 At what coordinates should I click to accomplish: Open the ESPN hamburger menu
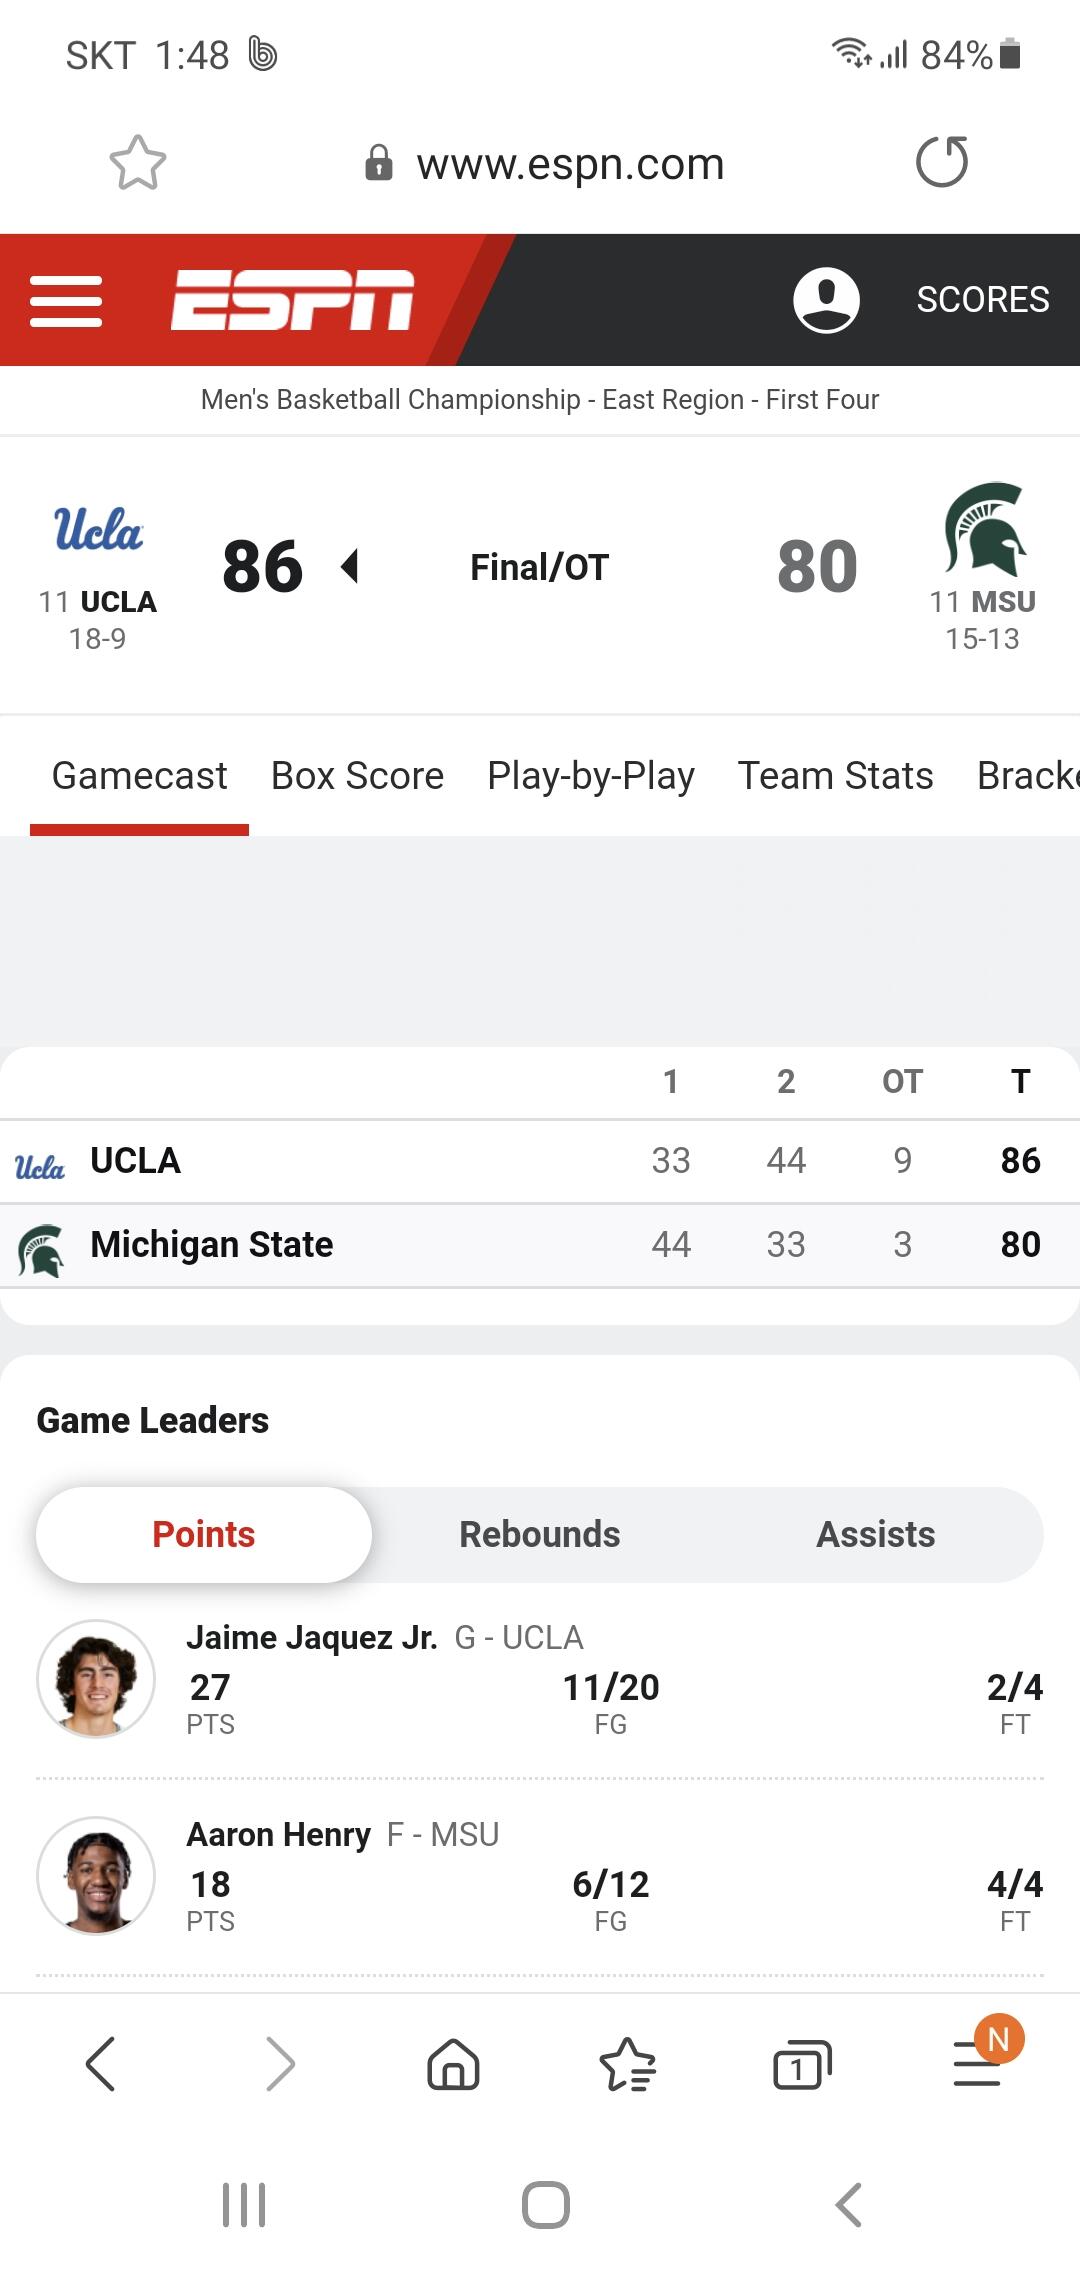(x=66, y=301)
